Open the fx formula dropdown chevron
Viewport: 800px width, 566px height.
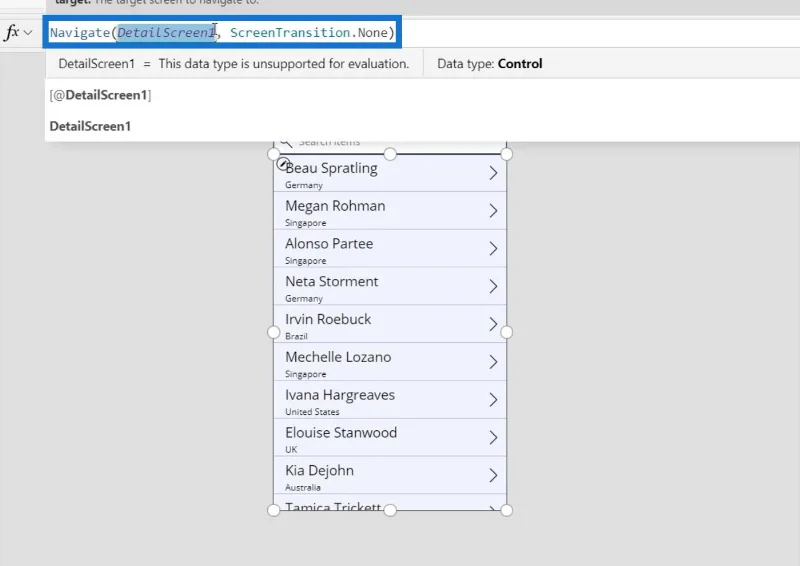(x=28, y=33)
